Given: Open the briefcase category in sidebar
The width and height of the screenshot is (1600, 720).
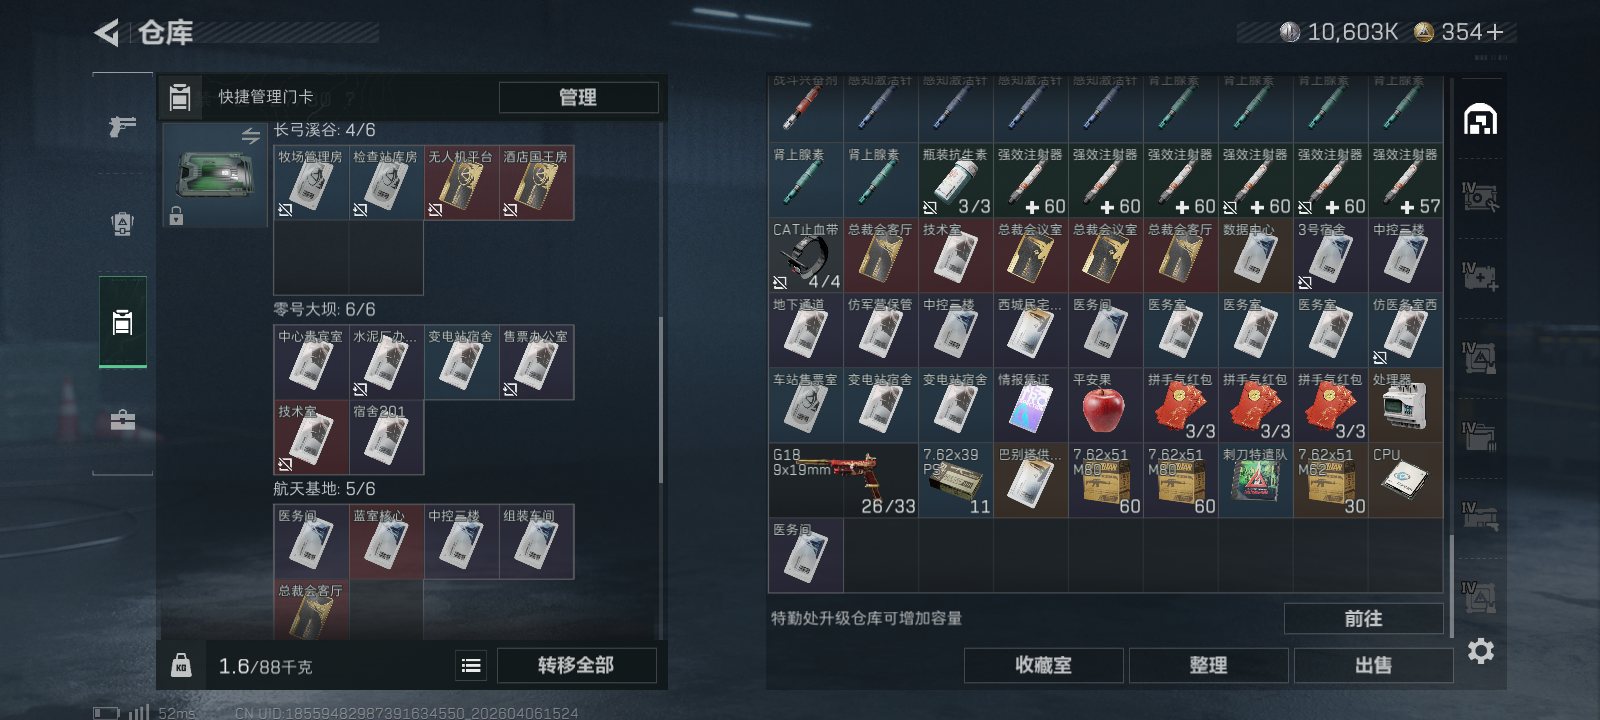Looking at the screenshot, I should [x=123, y=420].
